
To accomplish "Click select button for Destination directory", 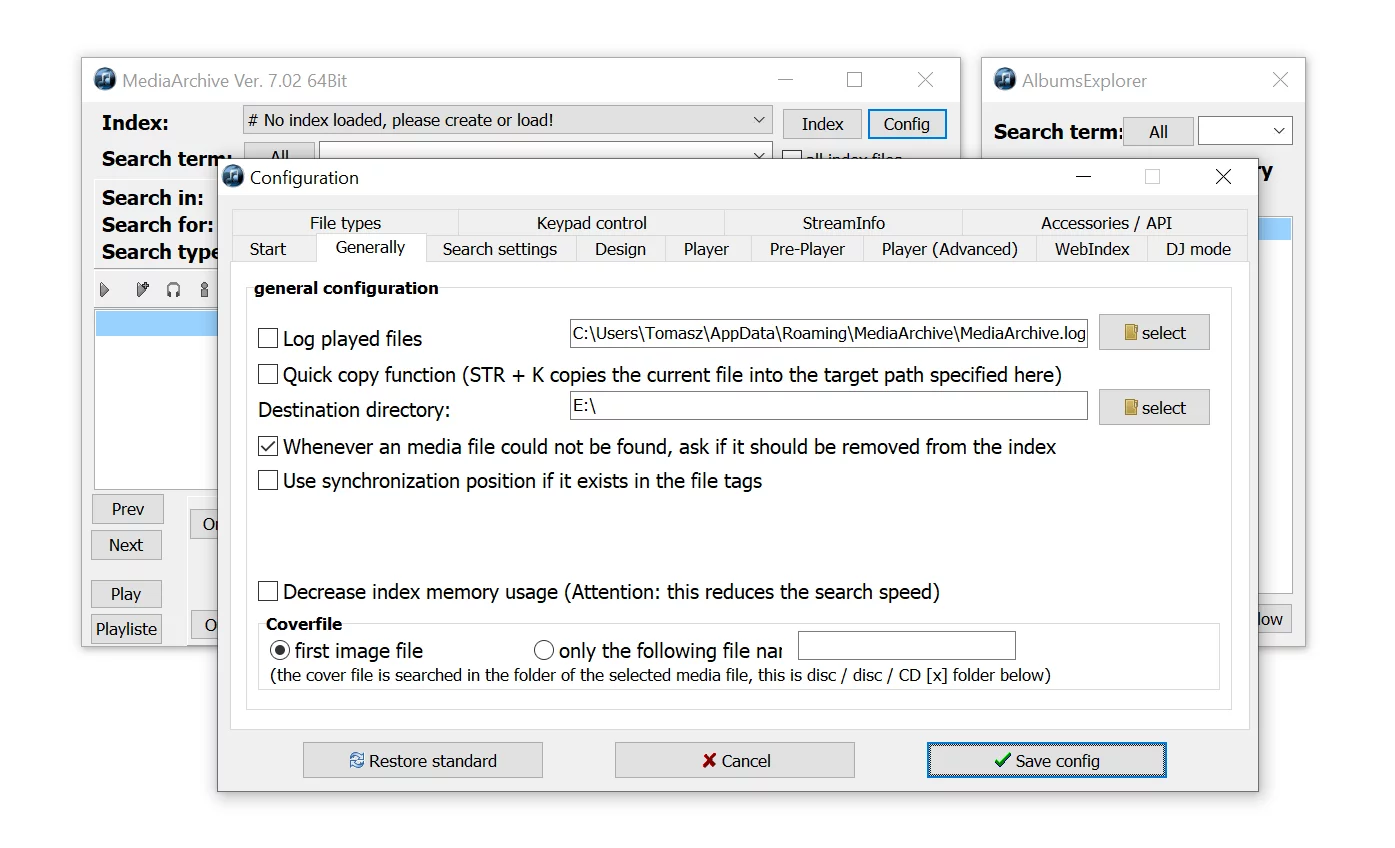I will pos(1154,408).
